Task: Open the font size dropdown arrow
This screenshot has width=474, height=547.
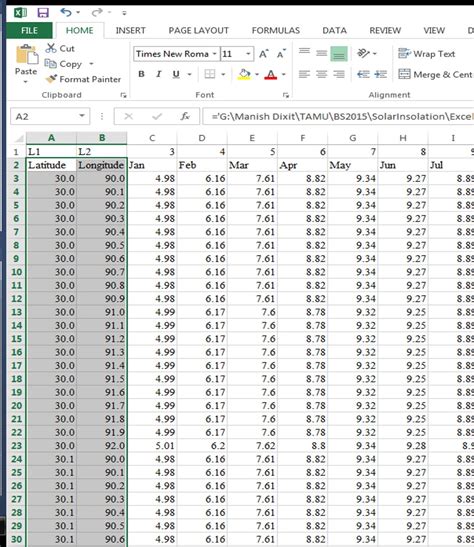Action: 248,54
